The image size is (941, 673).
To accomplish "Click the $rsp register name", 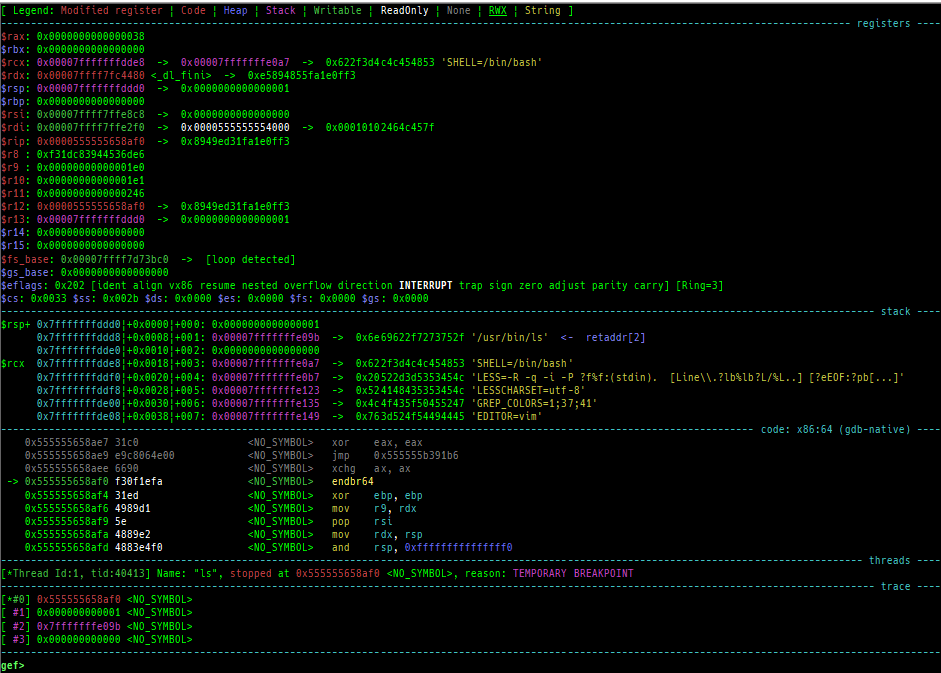I will point(12,88).
